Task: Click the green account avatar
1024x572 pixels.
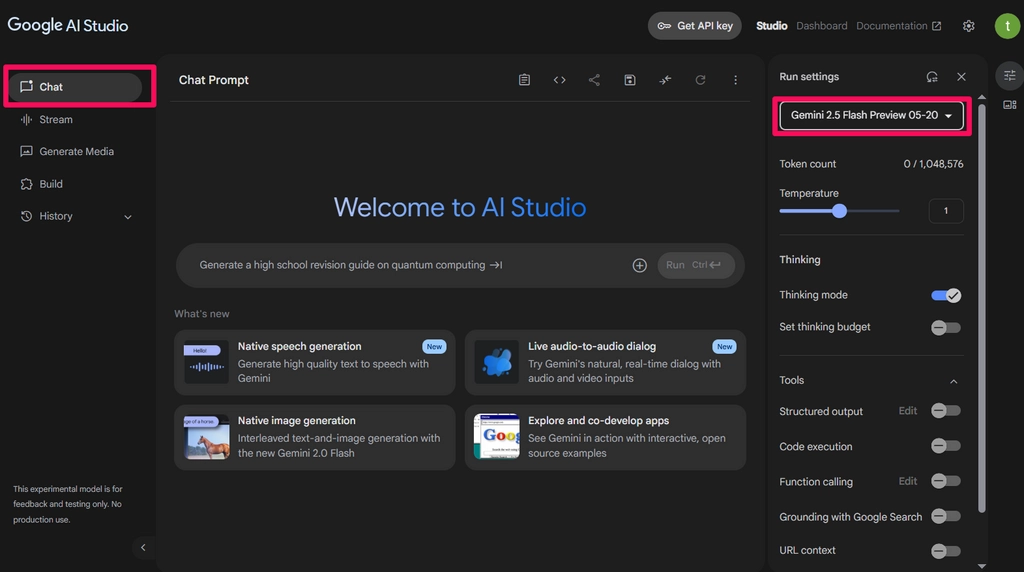Action: pyautogui.click(x=1007, y=26)
